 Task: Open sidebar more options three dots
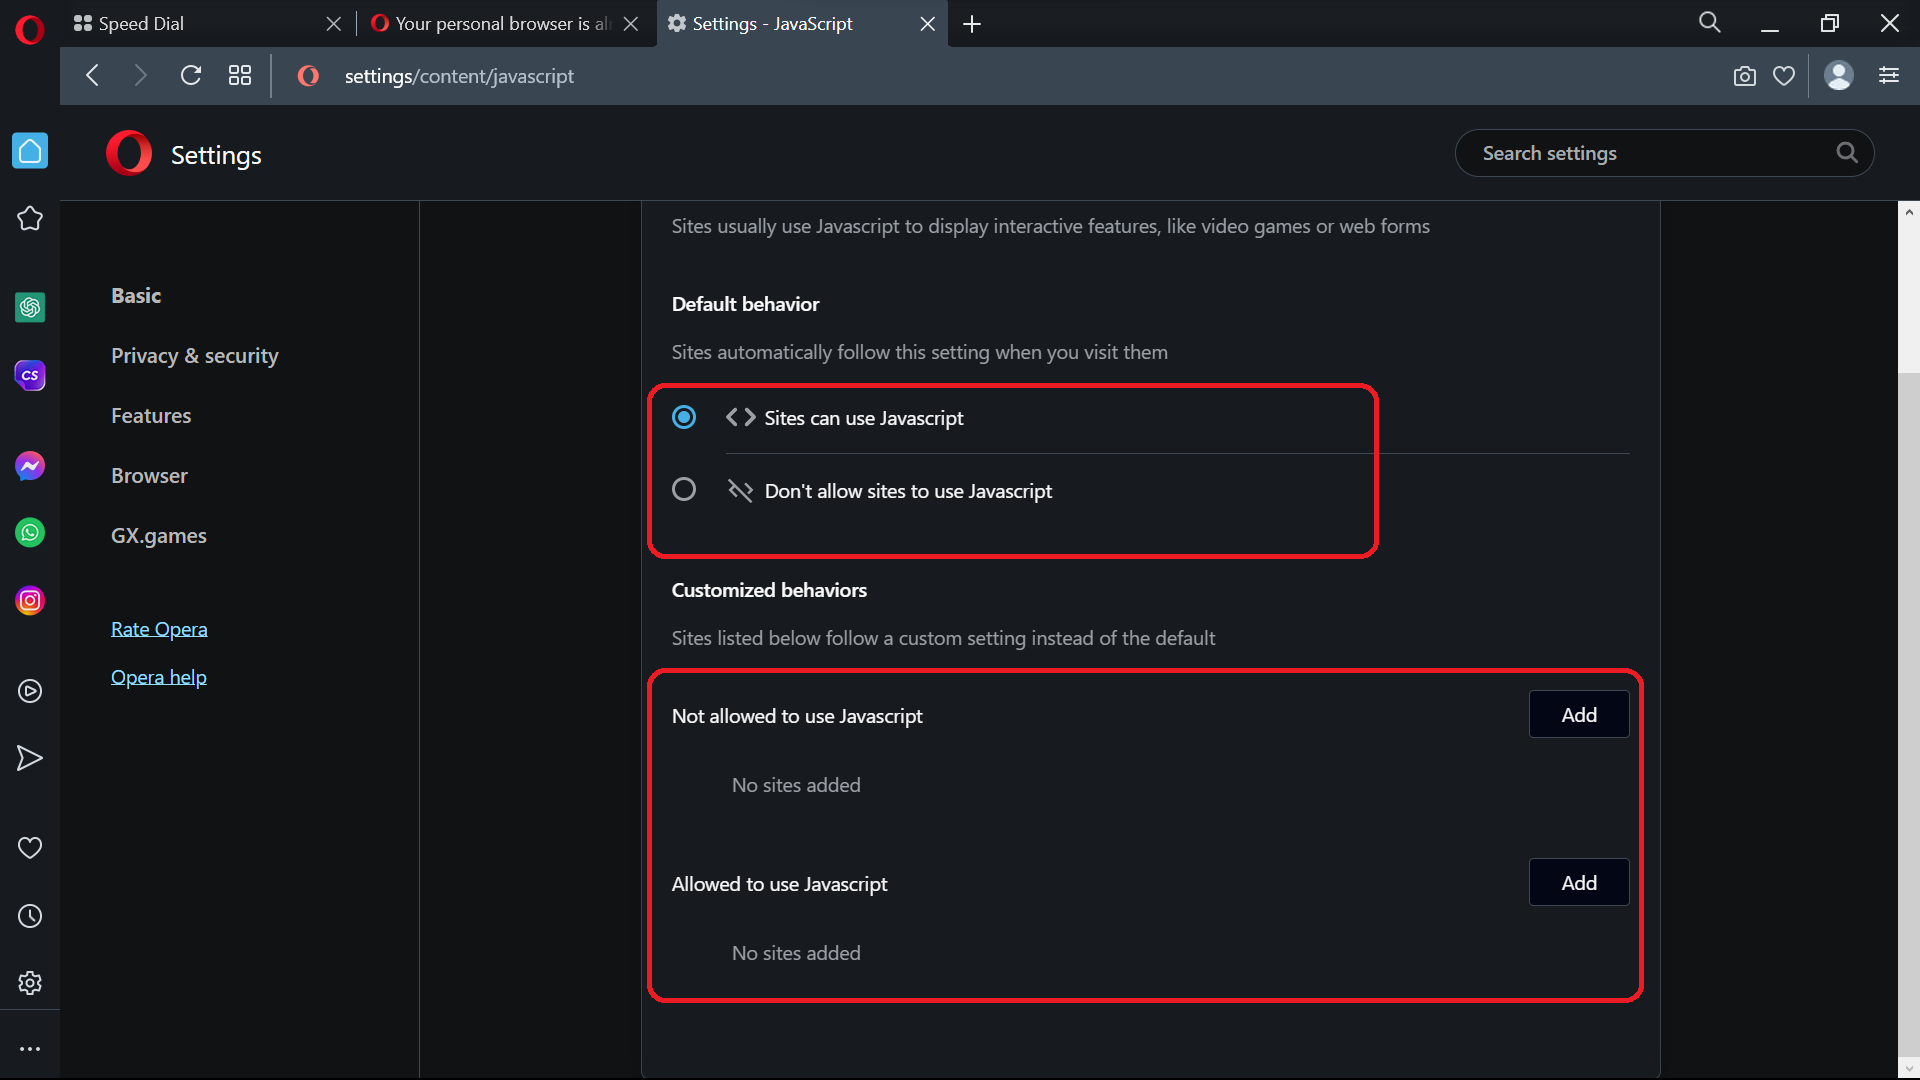click(30, 1049)
